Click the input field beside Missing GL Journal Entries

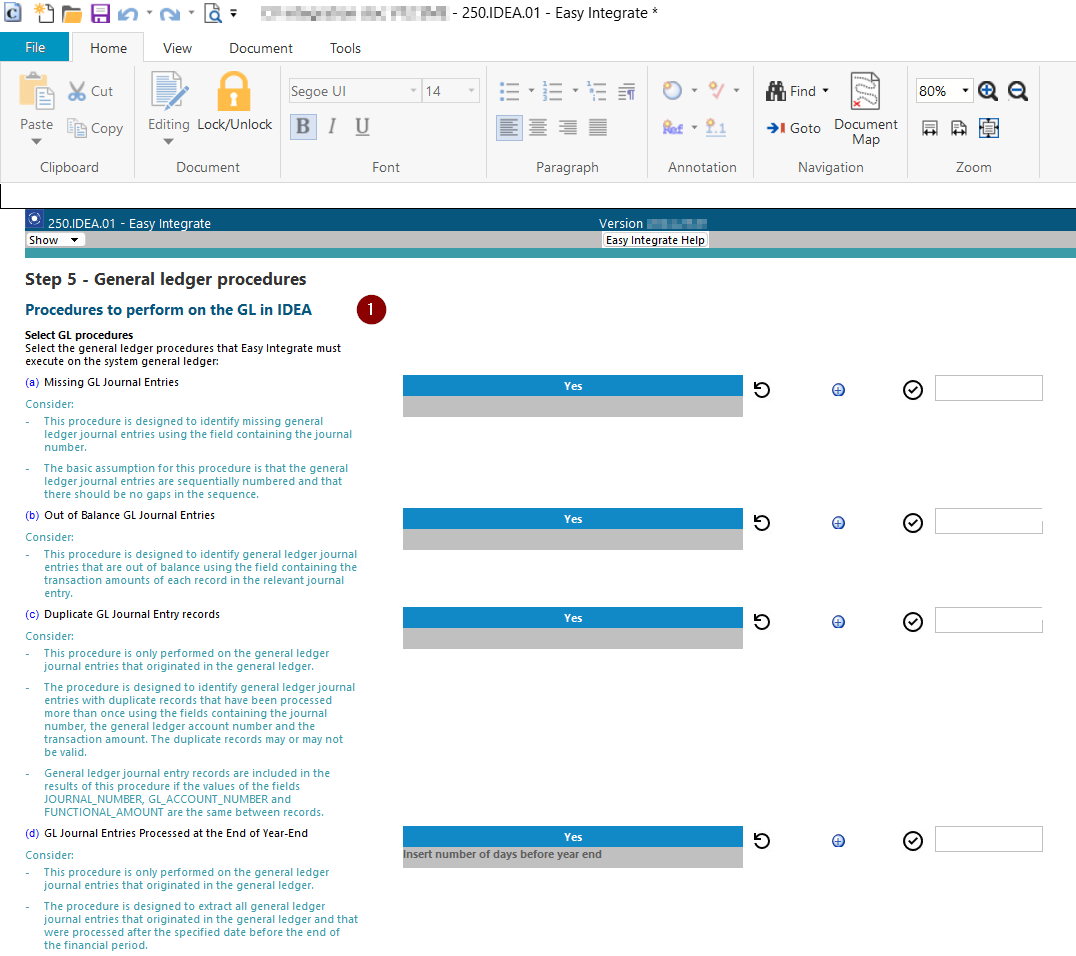(x=988, y=388)
